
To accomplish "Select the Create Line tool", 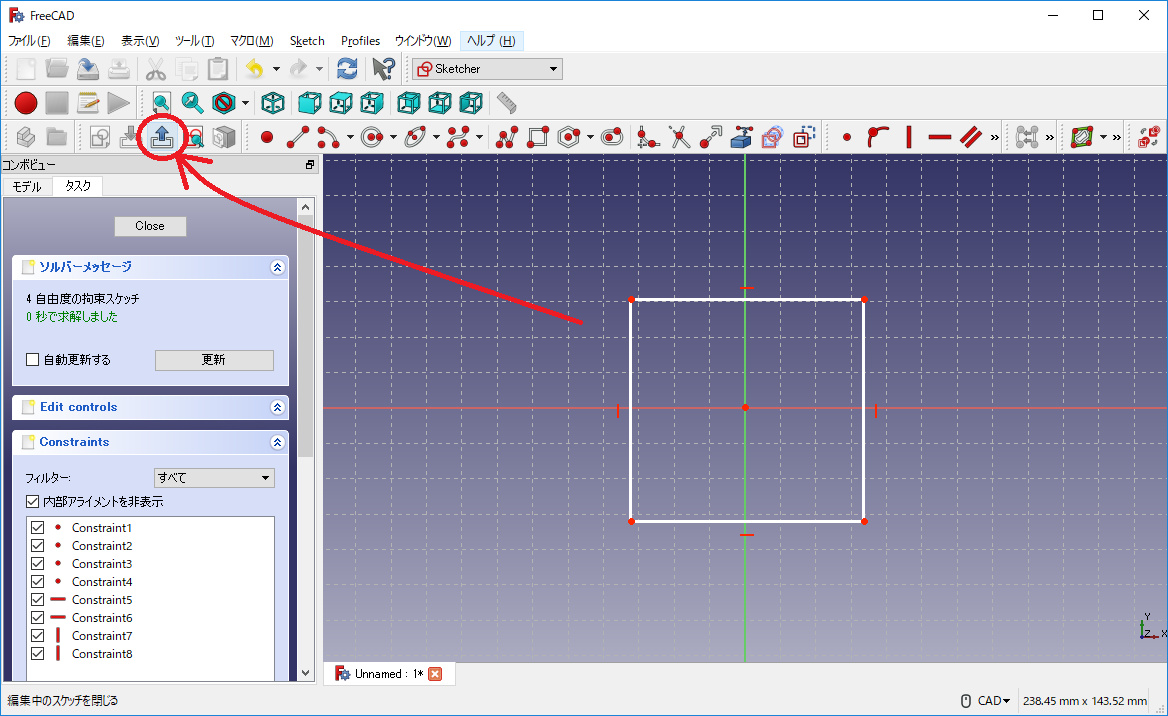I will click(298, 137).
